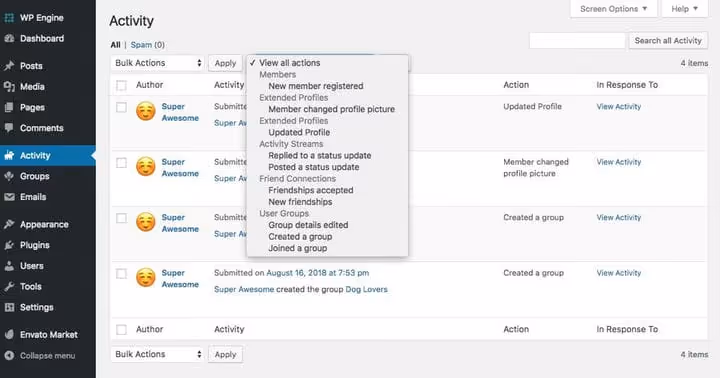
Task: Choose Created a group in filter list
Action: click(300, 237)
